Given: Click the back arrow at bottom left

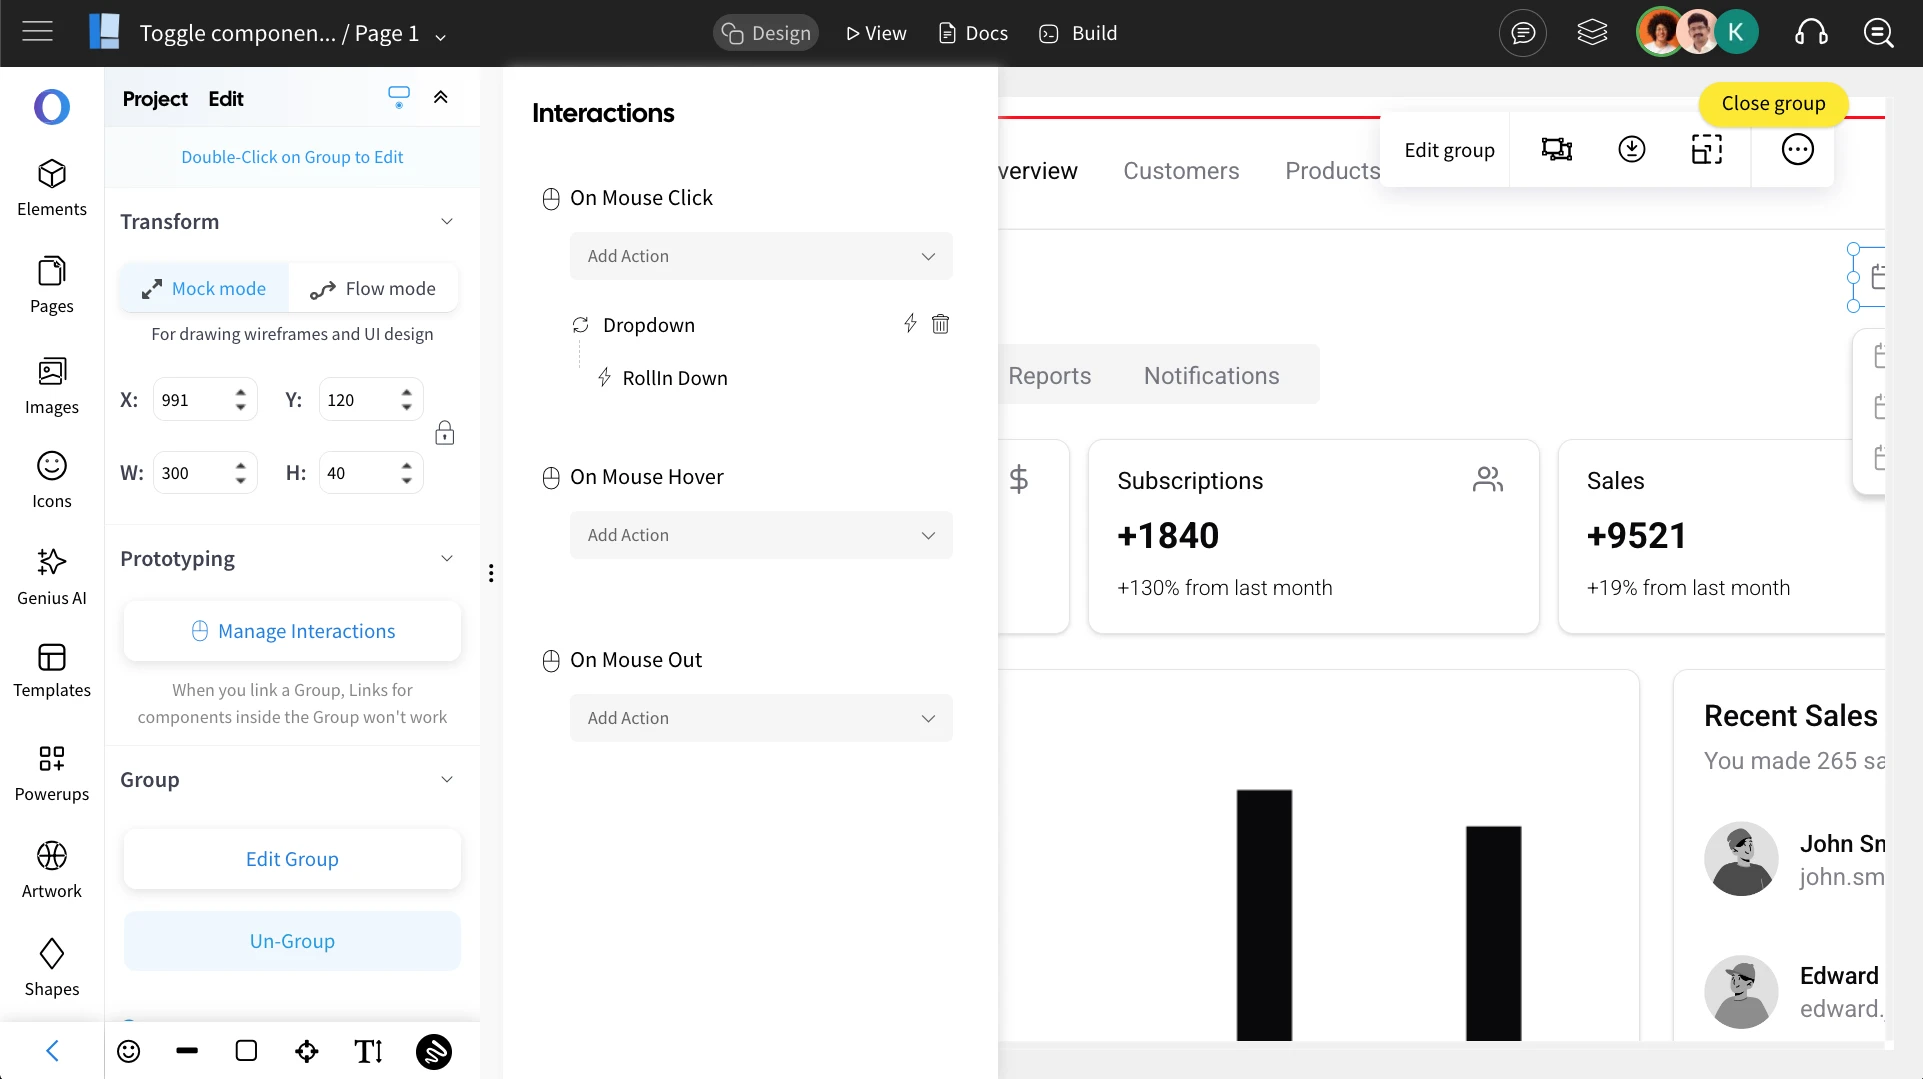Looking at the screenshot, I should (x=53, y=1051).
